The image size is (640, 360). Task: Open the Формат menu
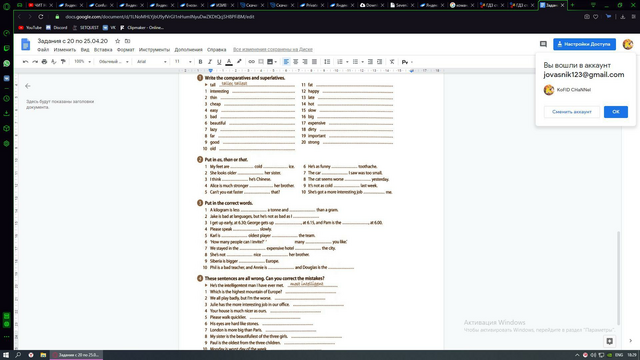point(125,49)
